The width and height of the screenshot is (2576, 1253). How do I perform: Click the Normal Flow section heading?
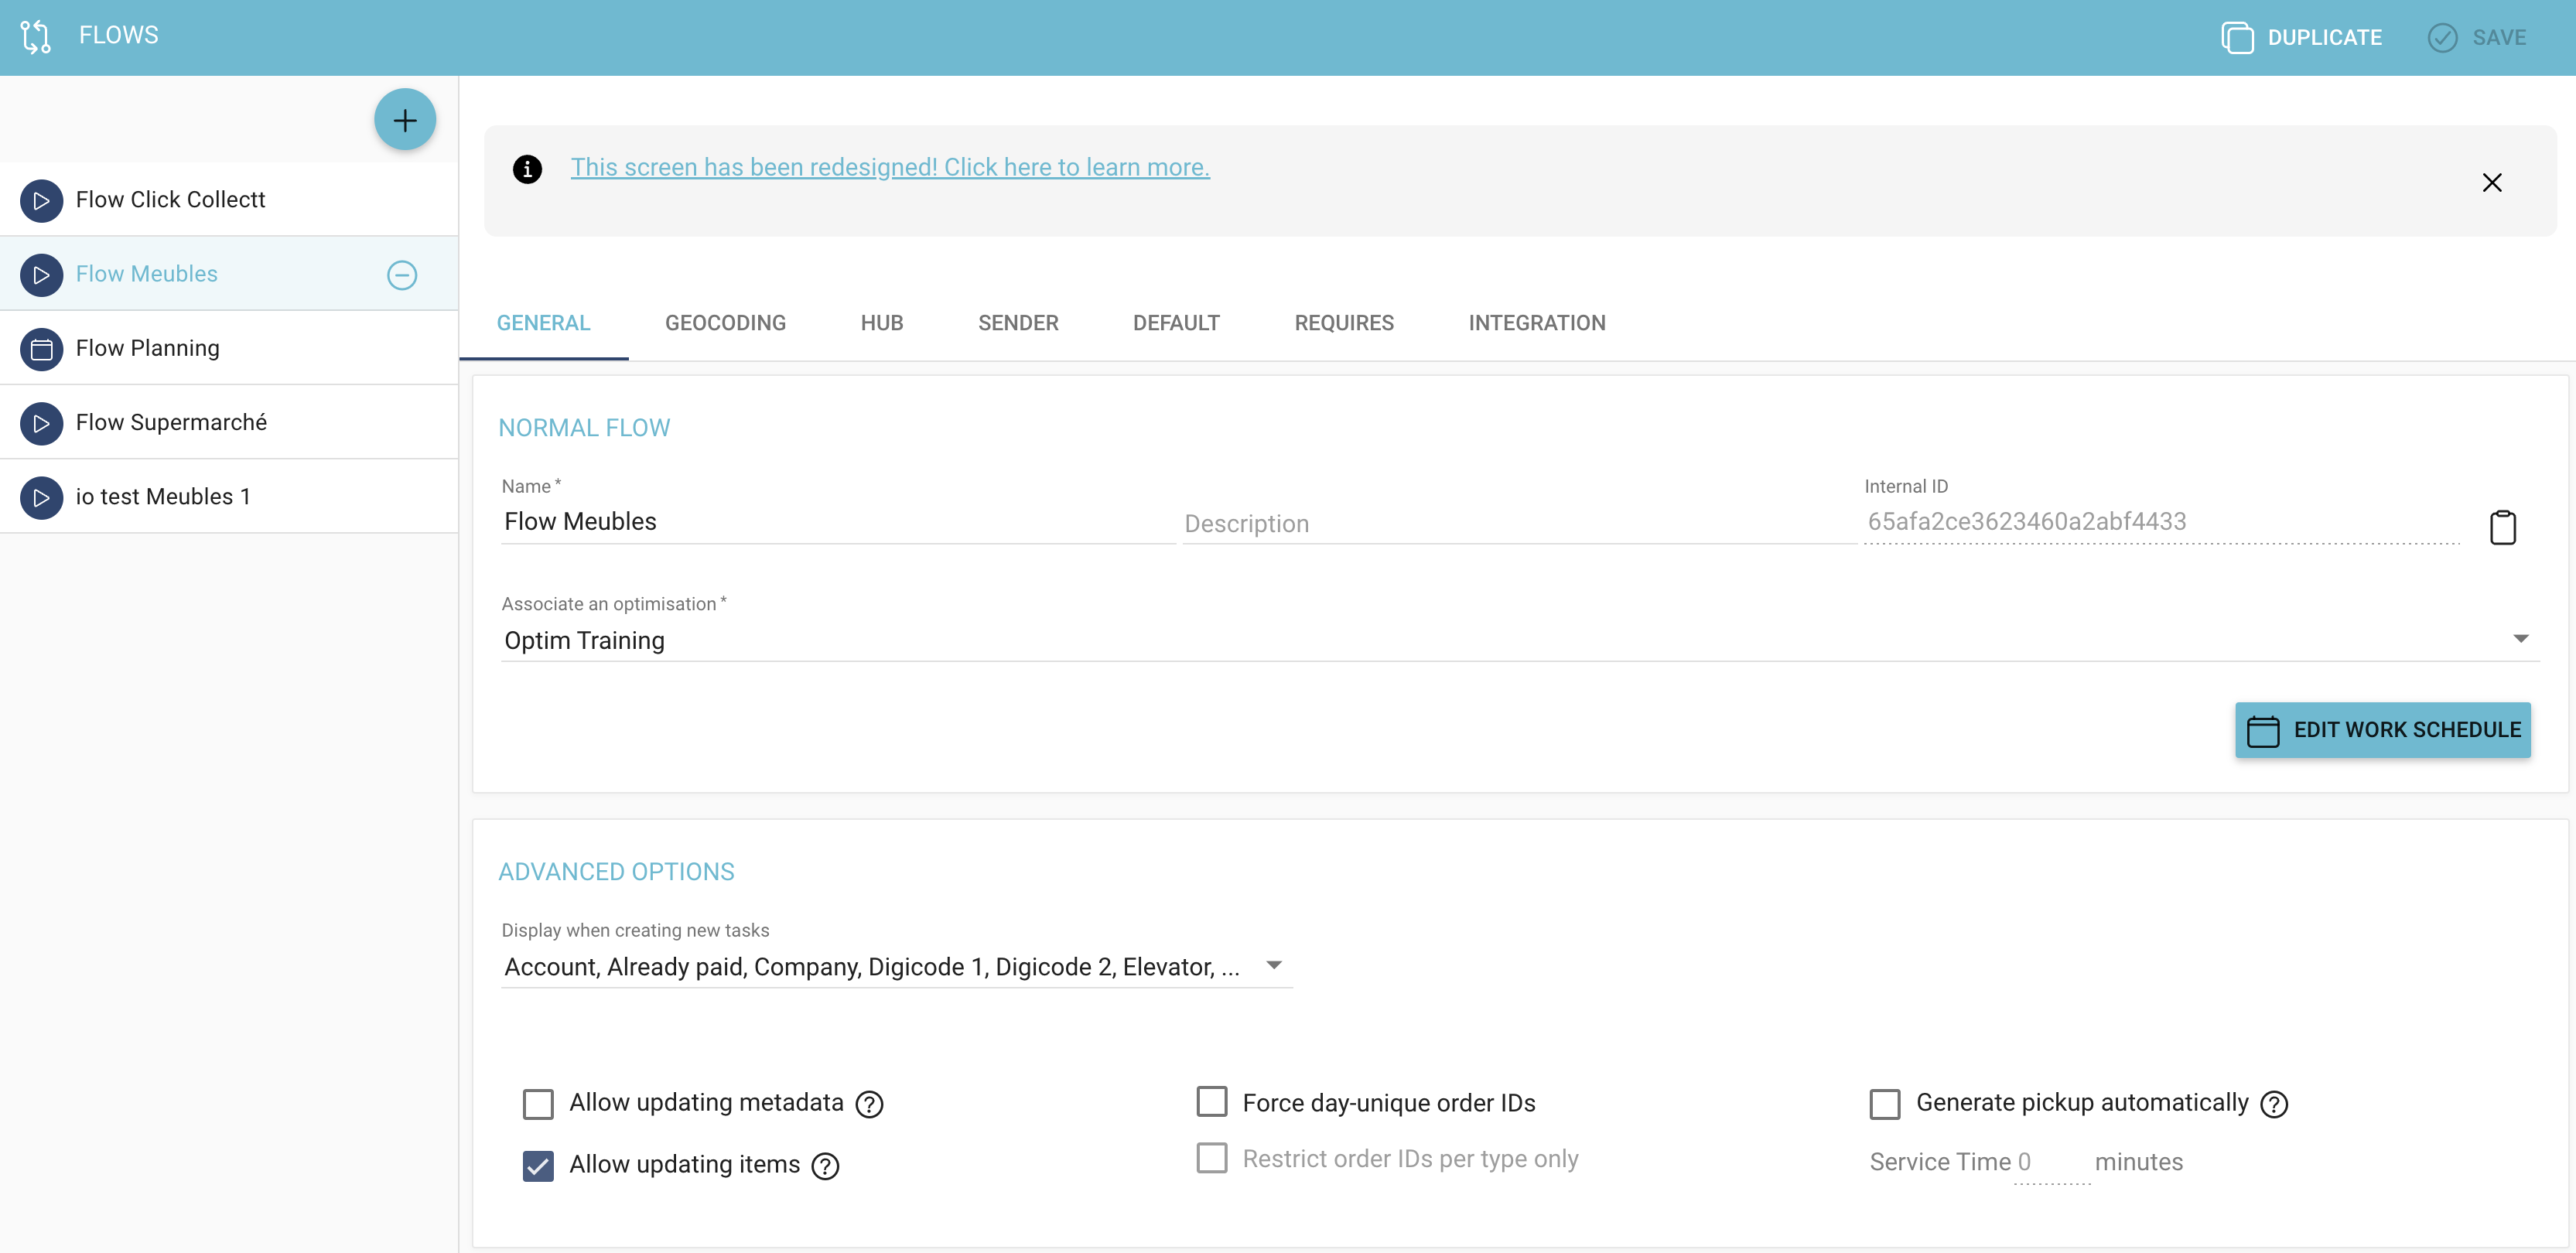[584, 428]
